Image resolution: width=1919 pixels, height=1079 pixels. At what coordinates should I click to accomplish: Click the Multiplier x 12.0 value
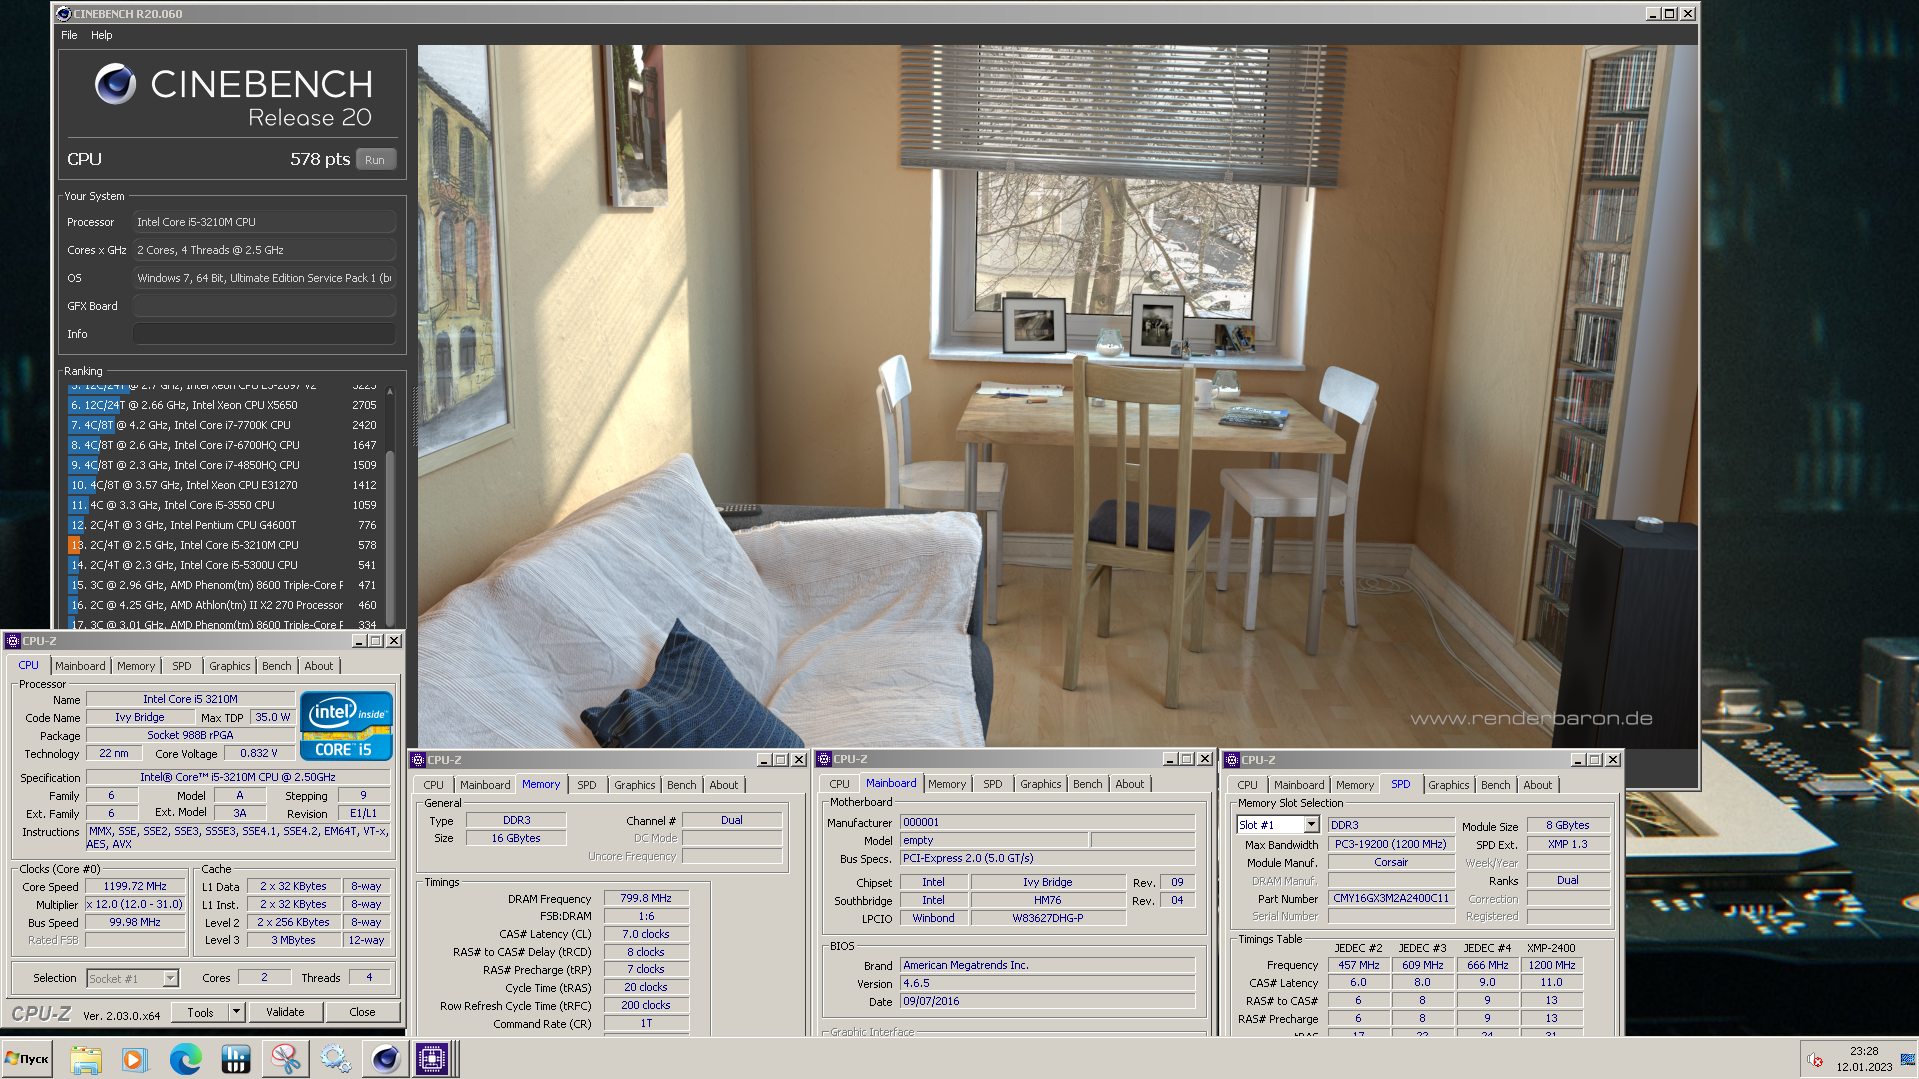(135, 904)
